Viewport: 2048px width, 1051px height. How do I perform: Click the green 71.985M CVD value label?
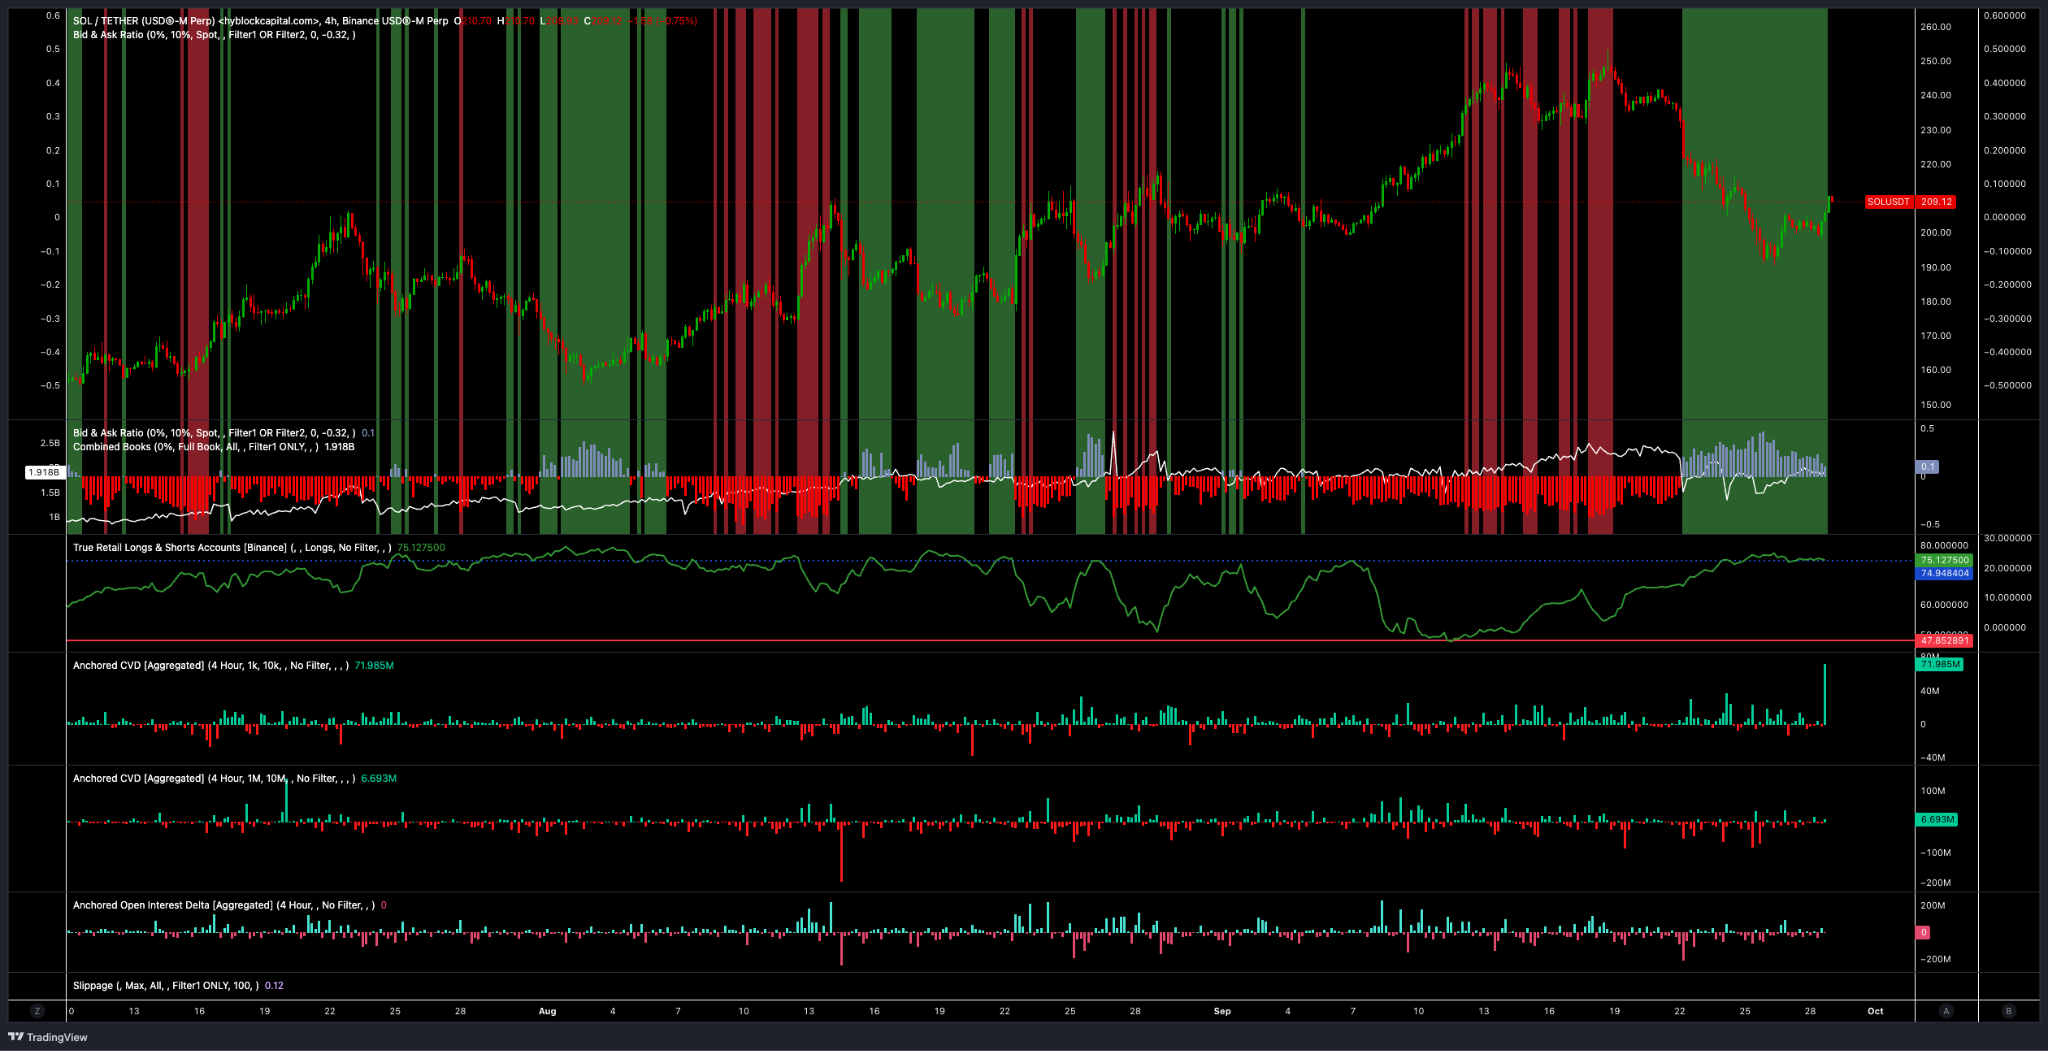pyautogui.click(x=1940, y=664)
